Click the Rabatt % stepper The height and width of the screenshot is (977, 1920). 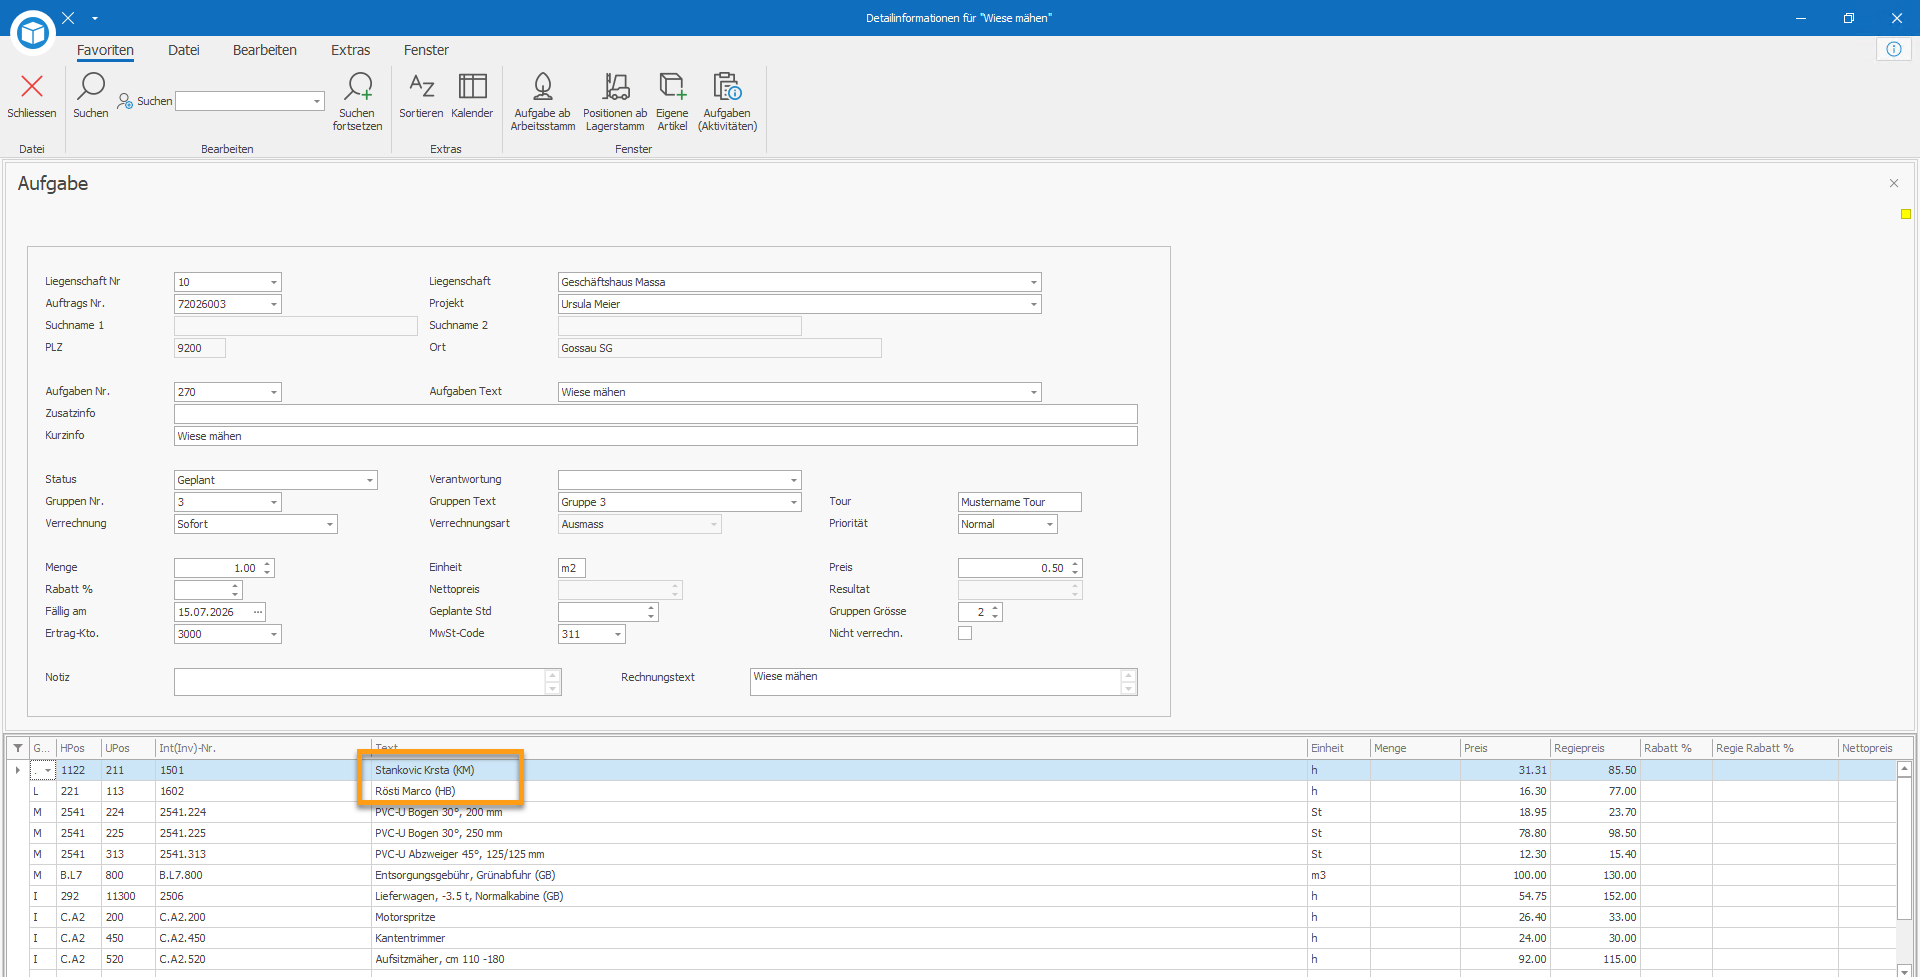(x=235, y=590)
